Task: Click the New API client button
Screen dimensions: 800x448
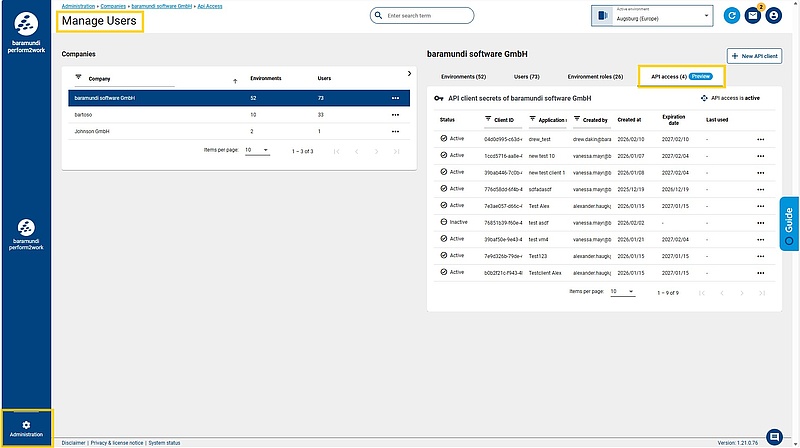Action: pos(754,57)
